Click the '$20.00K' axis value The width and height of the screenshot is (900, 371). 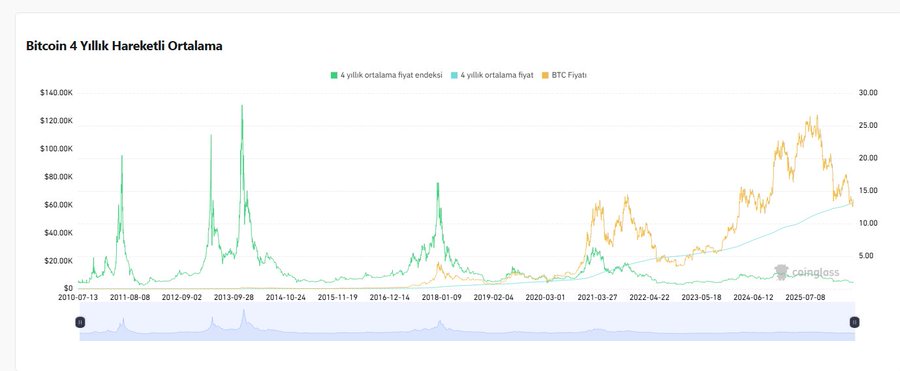(59, 261)
